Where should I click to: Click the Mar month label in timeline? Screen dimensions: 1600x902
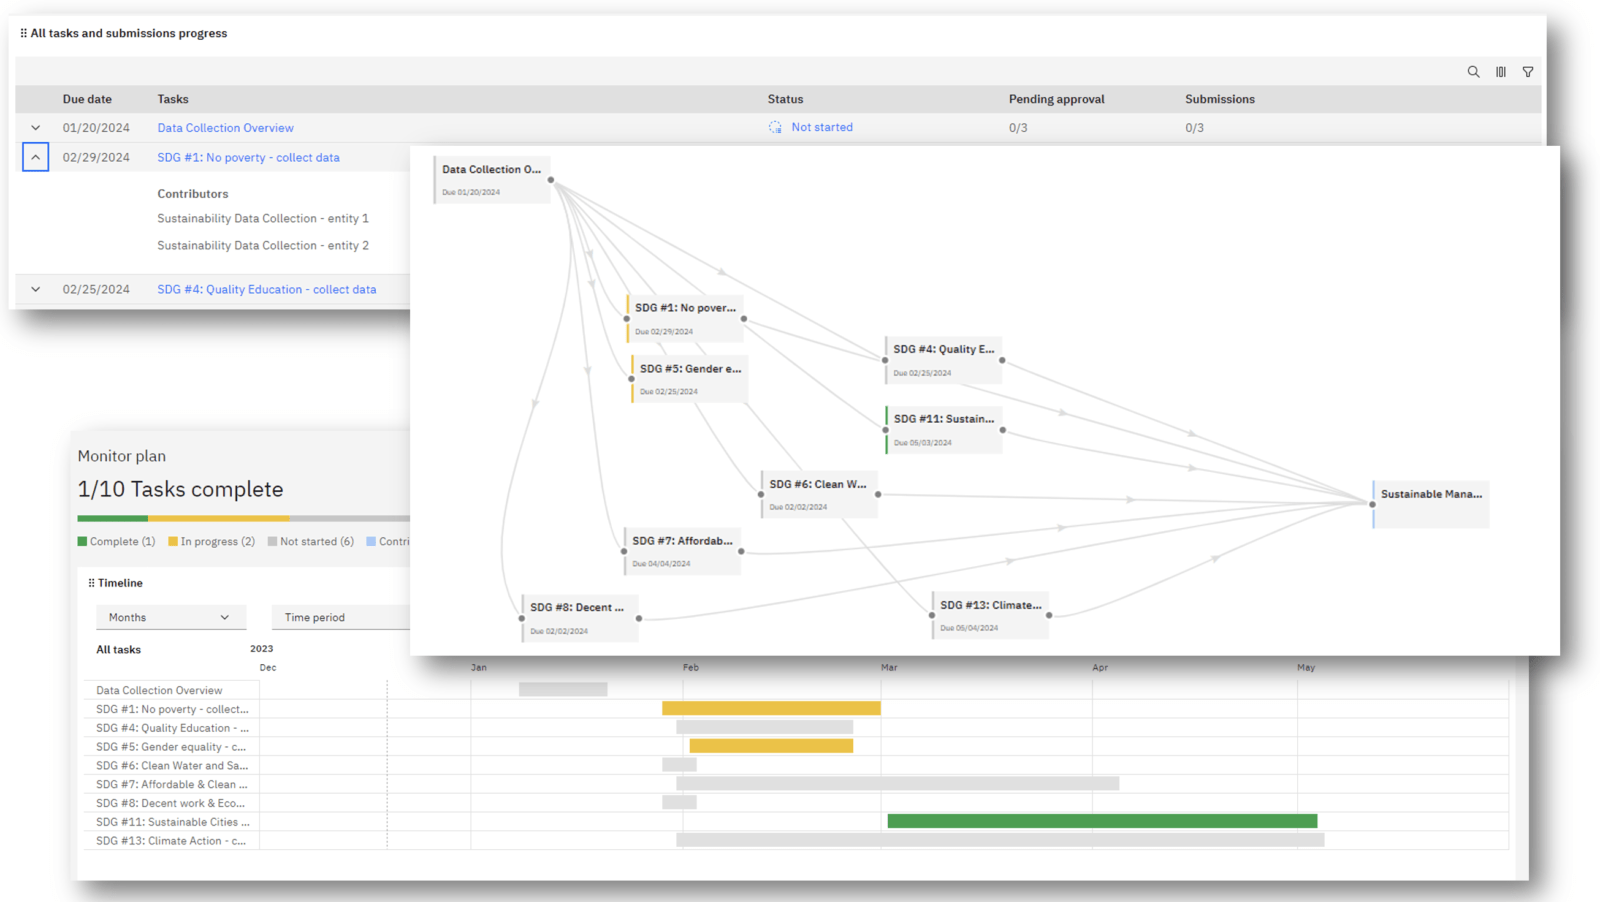coord(889,667)
